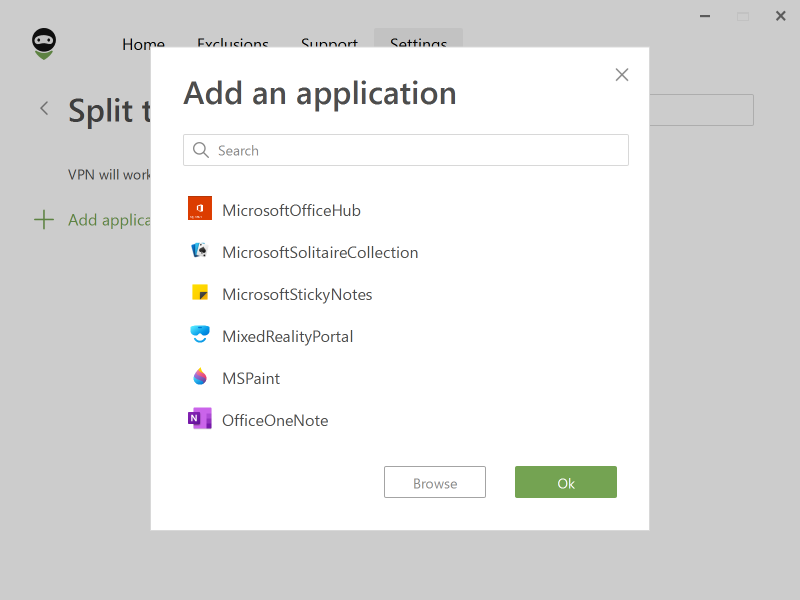Close the VPN window
The image size is (800, 600).
pyautogui.click(x=781, y=16)
